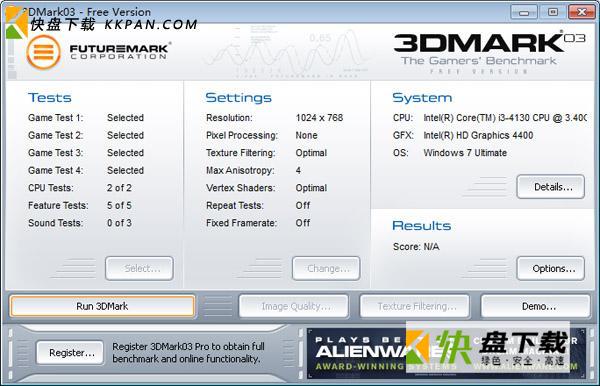Open the Alienware advertisement banner
The width and height of the screenshot is (600, 386).
point(446,353)
